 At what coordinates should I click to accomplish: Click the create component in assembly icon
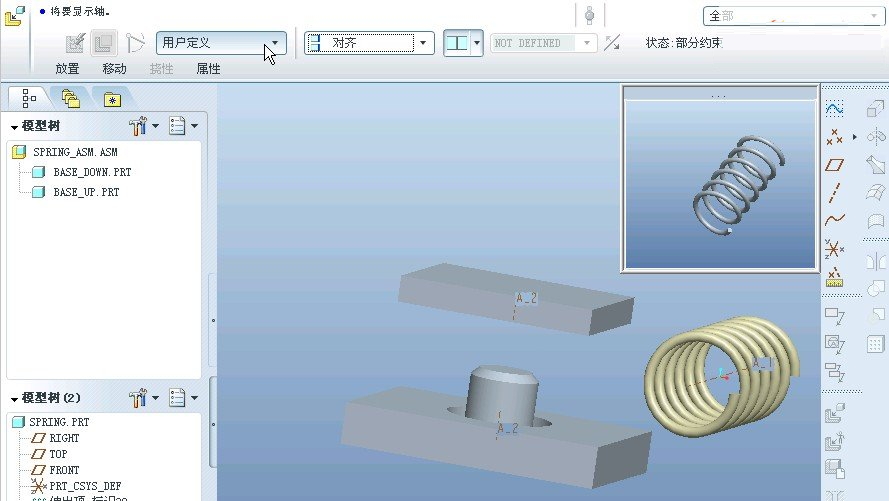(835, 441)
